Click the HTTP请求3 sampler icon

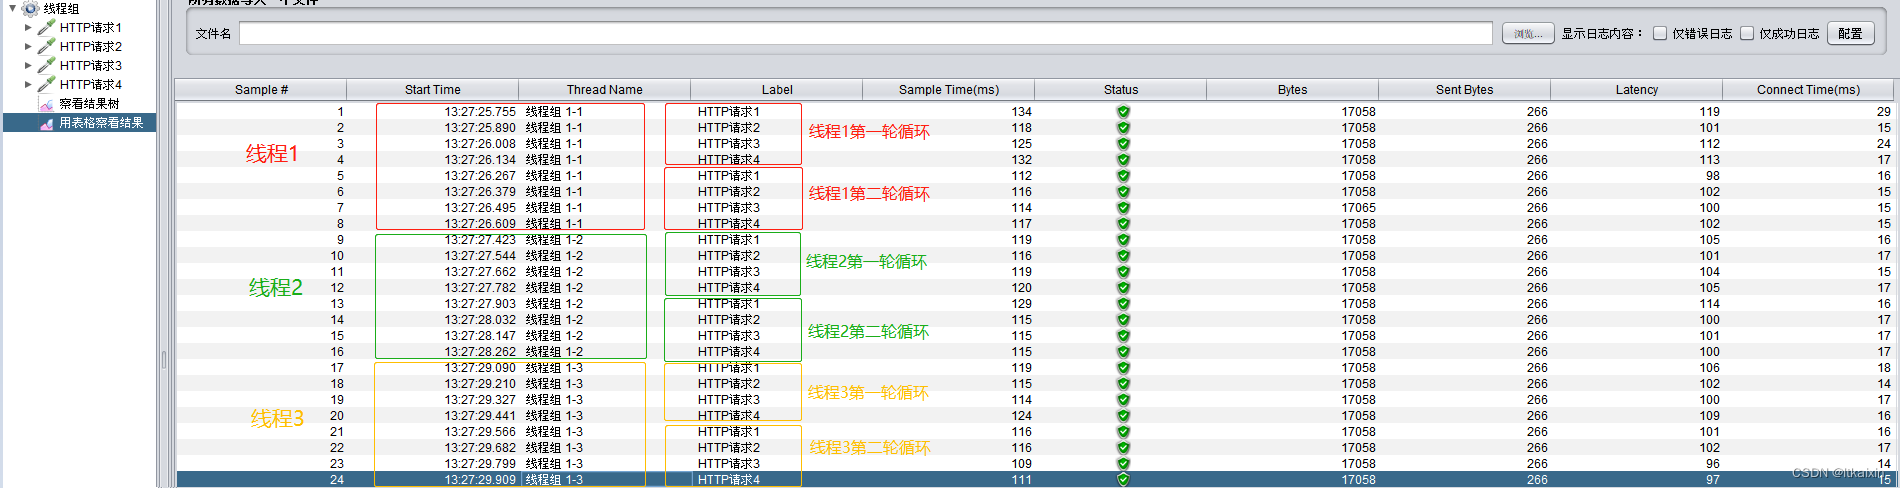tap(47, 65)
